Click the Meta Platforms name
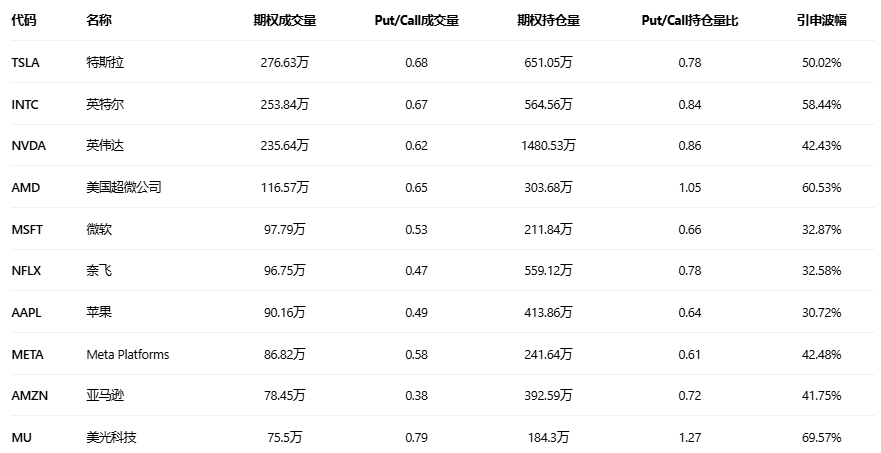The height and width of the screenshot is (453, 881). [x=128, y=354]
